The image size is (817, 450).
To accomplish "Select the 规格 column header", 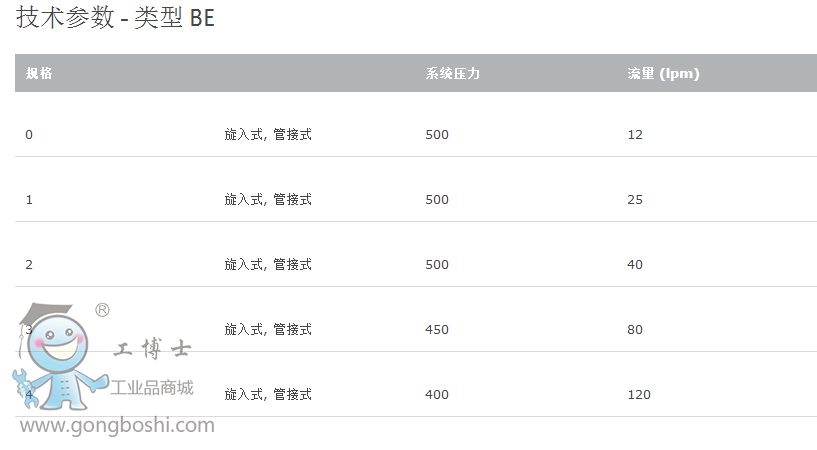I will [39, 73].
